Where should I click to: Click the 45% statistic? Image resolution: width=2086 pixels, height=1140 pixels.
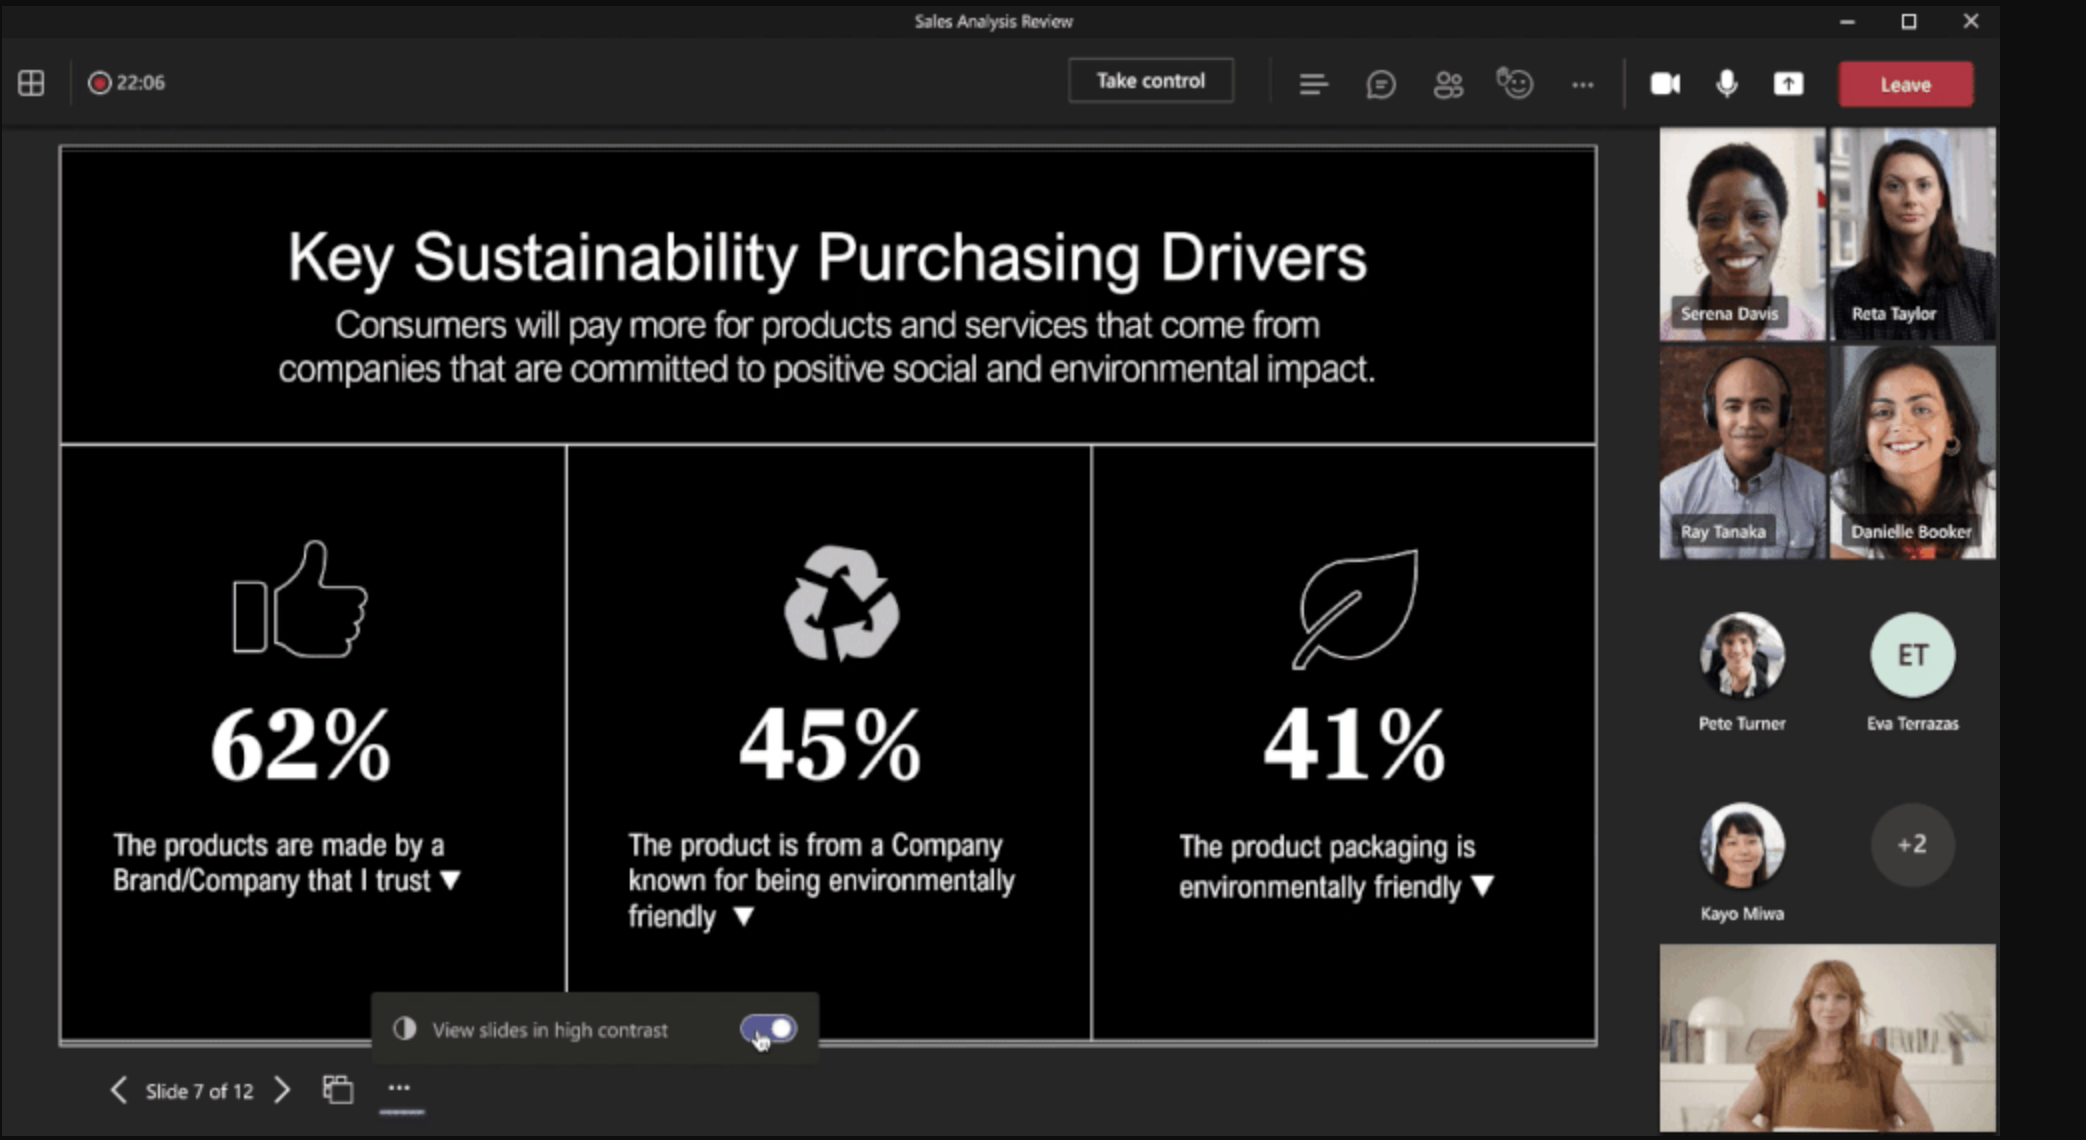pos(830,745)
